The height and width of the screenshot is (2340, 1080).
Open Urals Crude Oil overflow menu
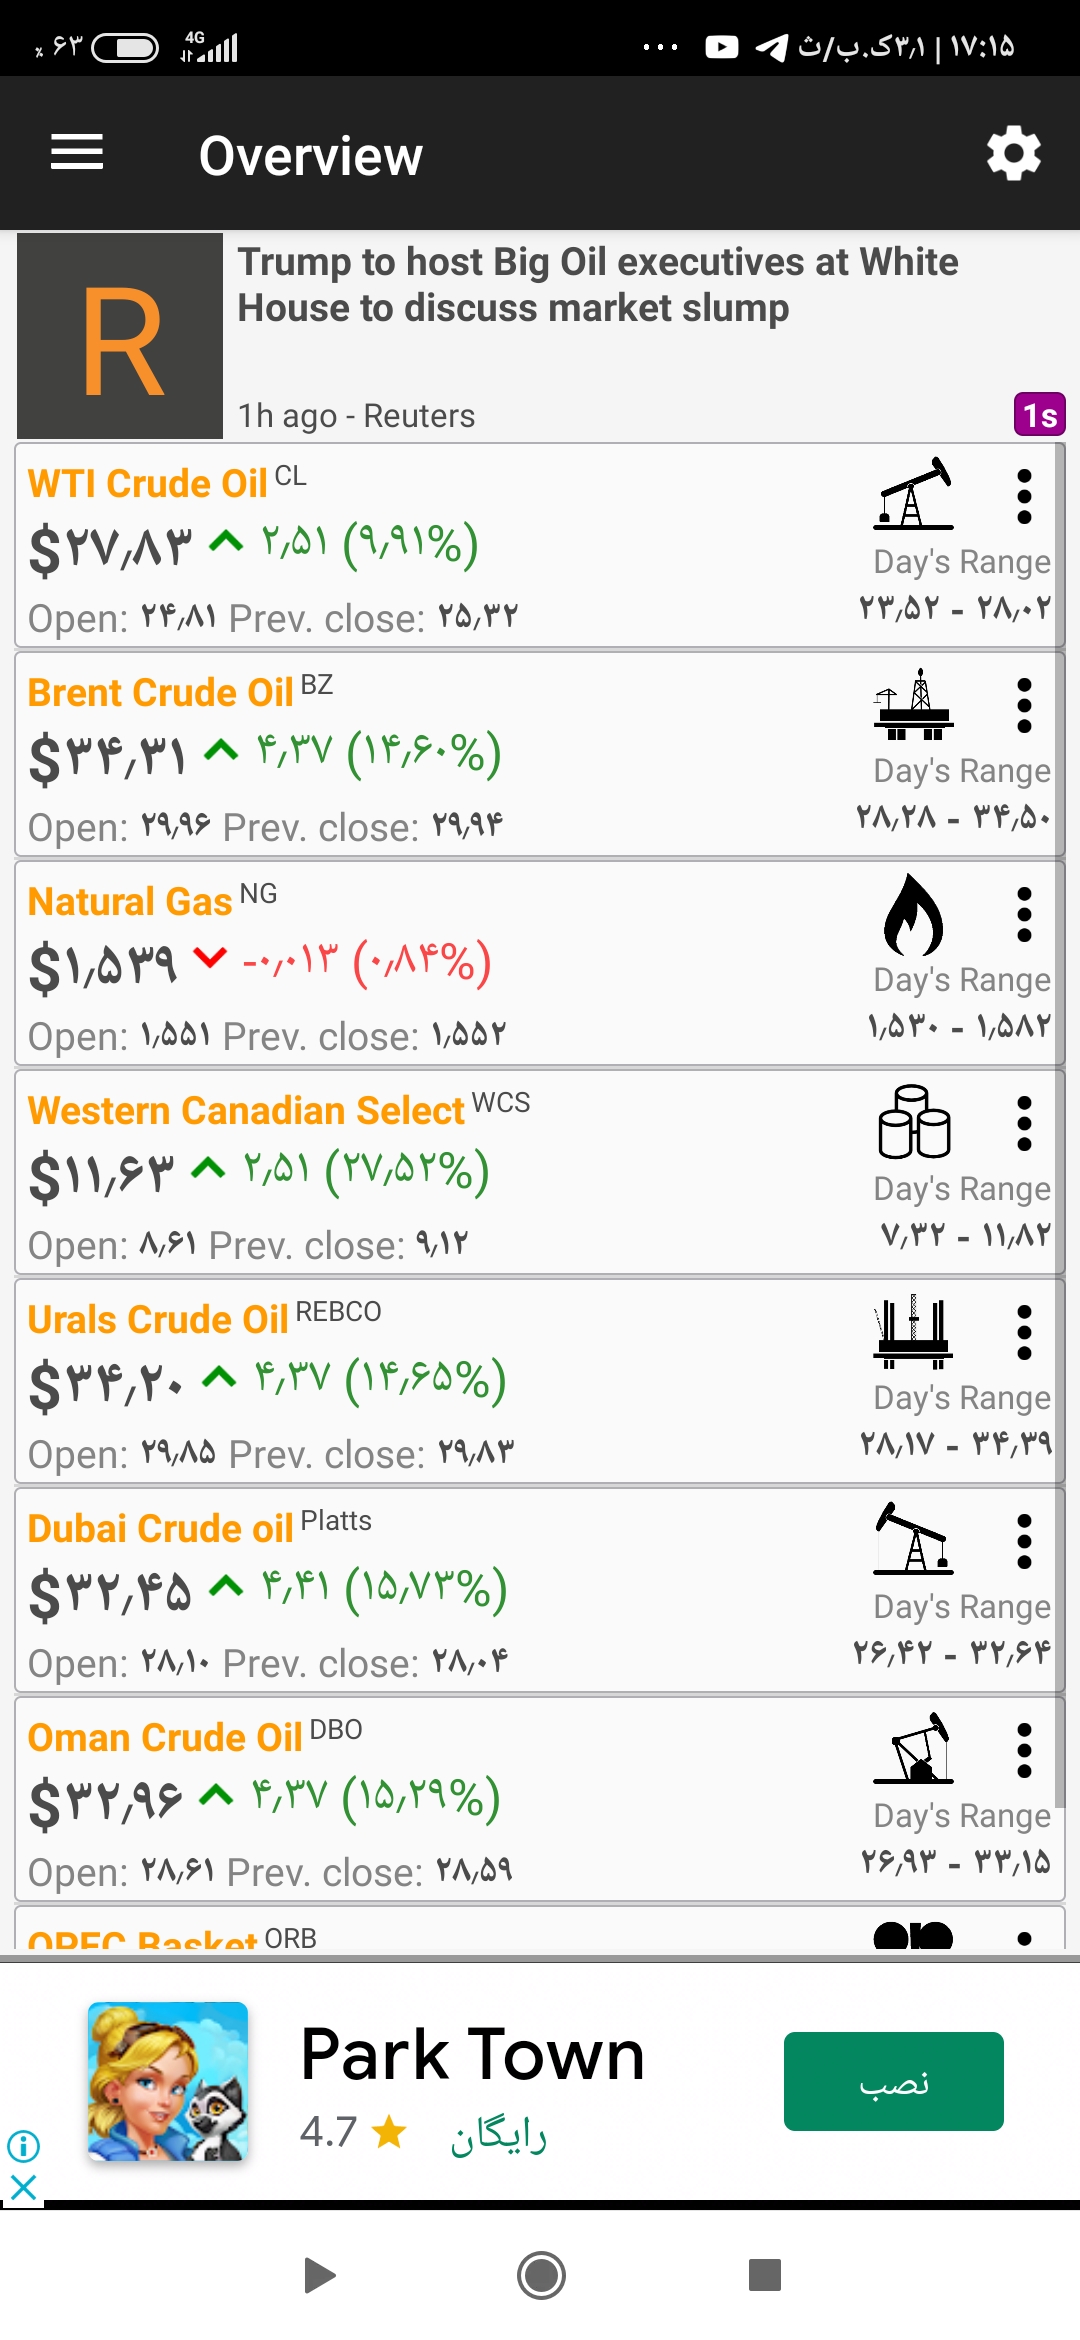[1024, 1333]
